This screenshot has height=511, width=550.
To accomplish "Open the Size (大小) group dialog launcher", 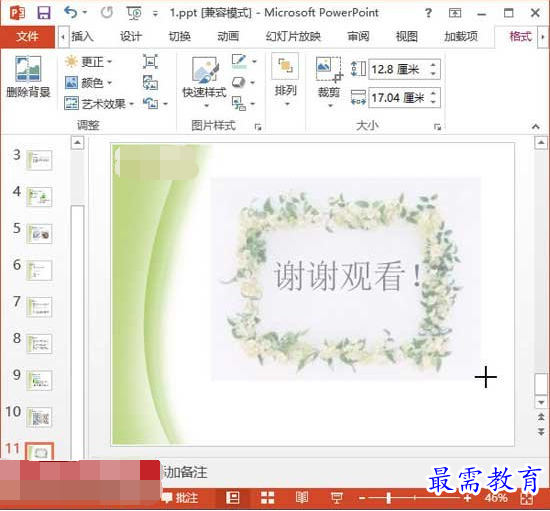I will [437, 127].
